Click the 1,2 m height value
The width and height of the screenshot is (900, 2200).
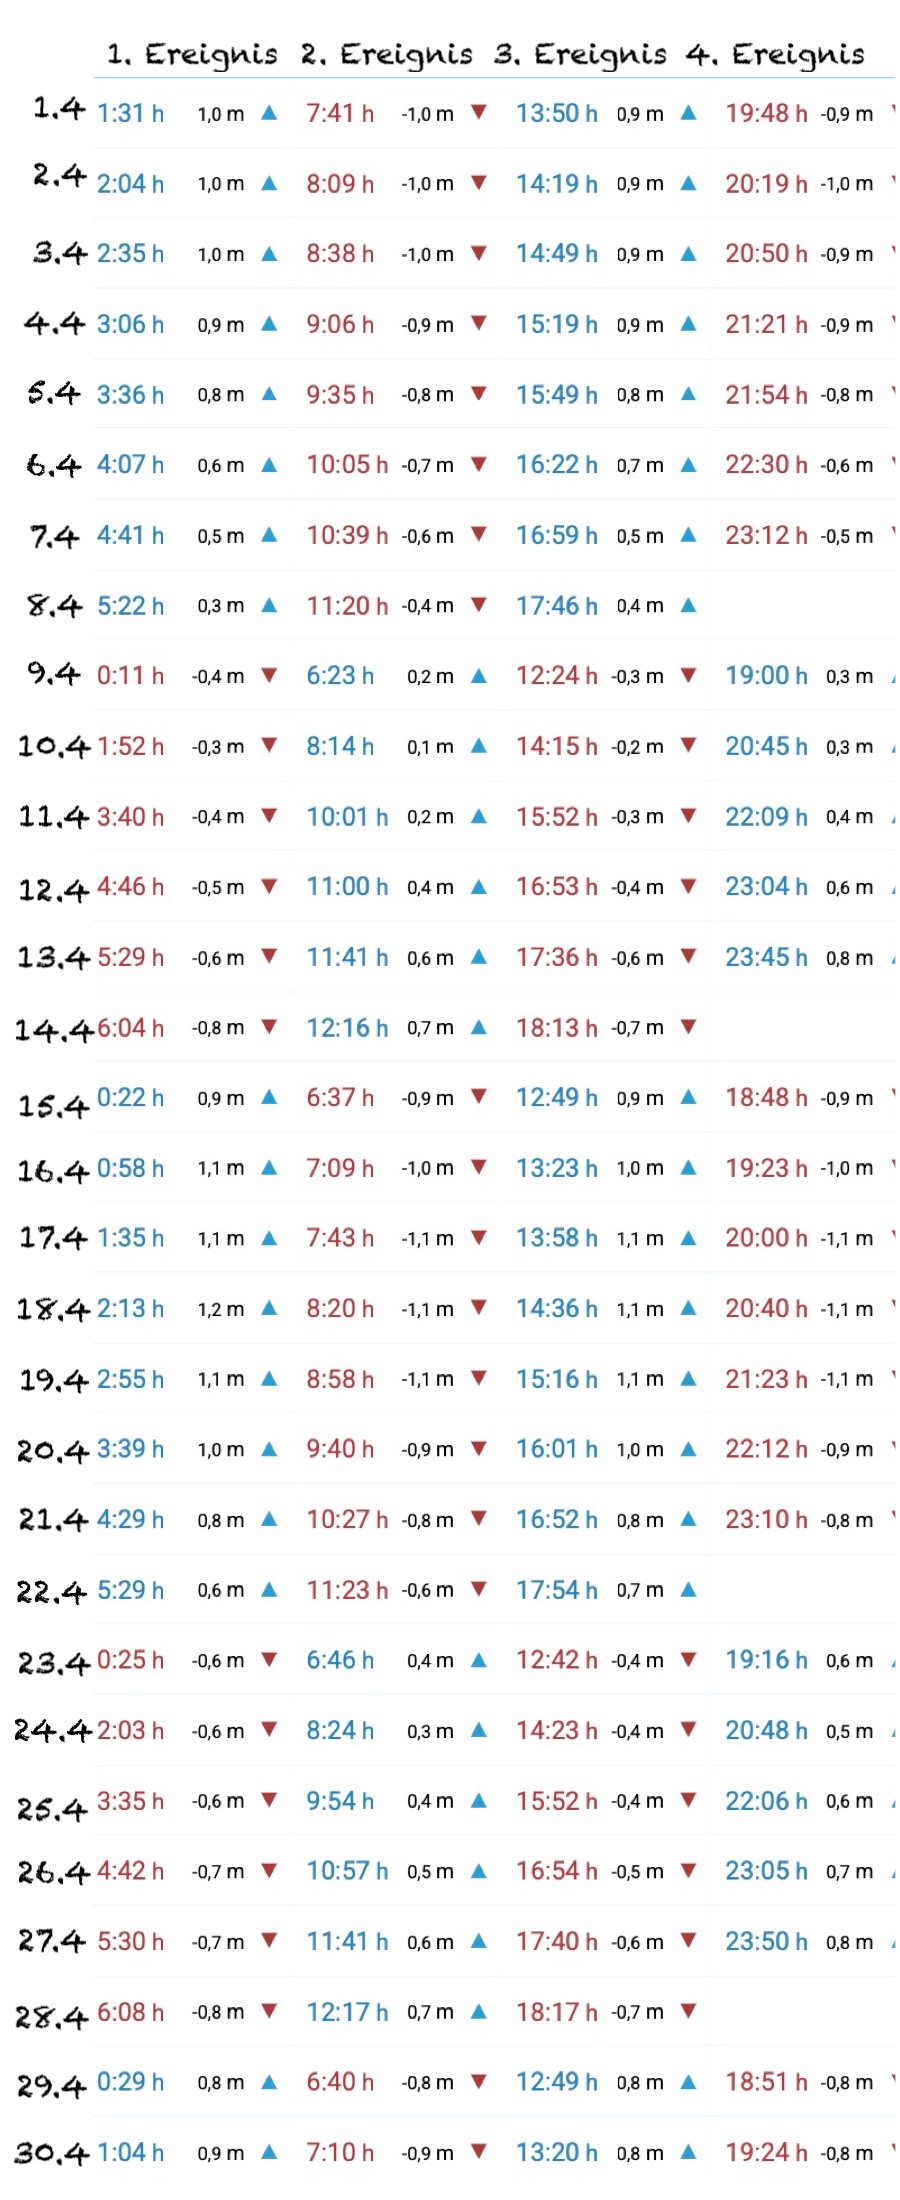[x=220, y=1309]
